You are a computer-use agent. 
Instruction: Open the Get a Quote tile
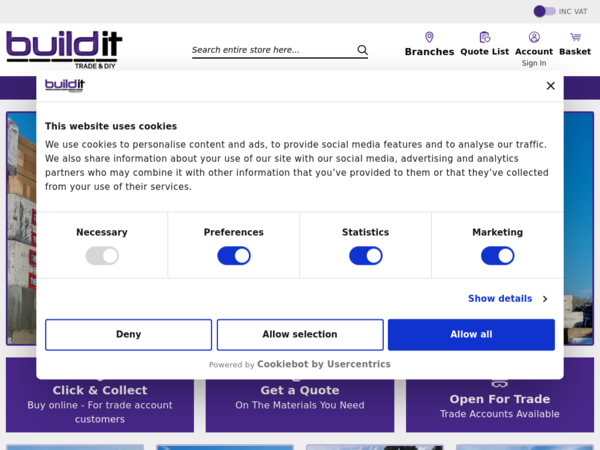point(300,395)
